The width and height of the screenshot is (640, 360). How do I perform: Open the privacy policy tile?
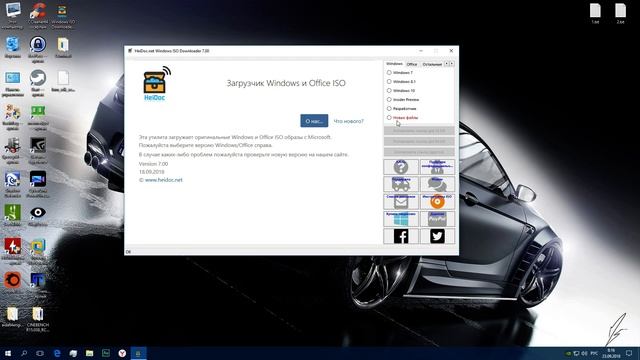point(437,167)
